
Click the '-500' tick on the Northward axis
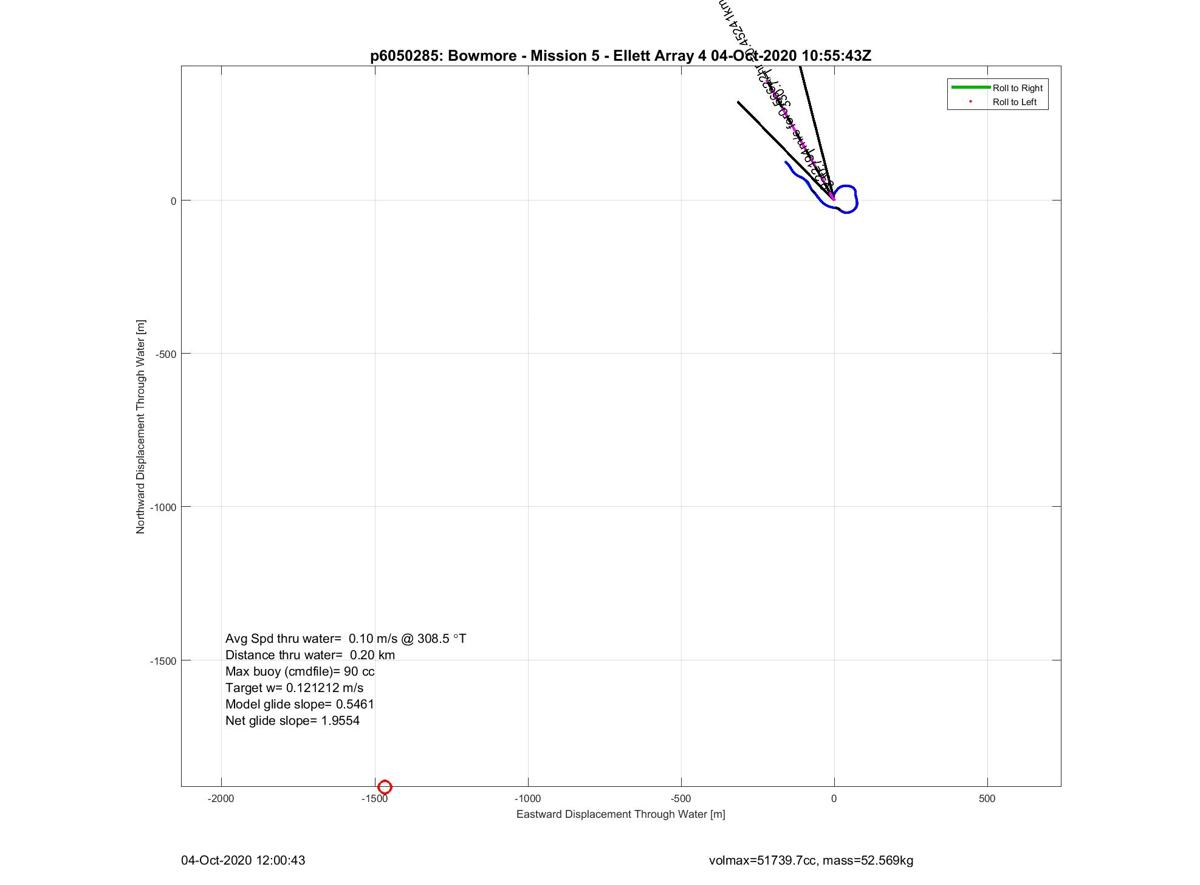(165, 354)
